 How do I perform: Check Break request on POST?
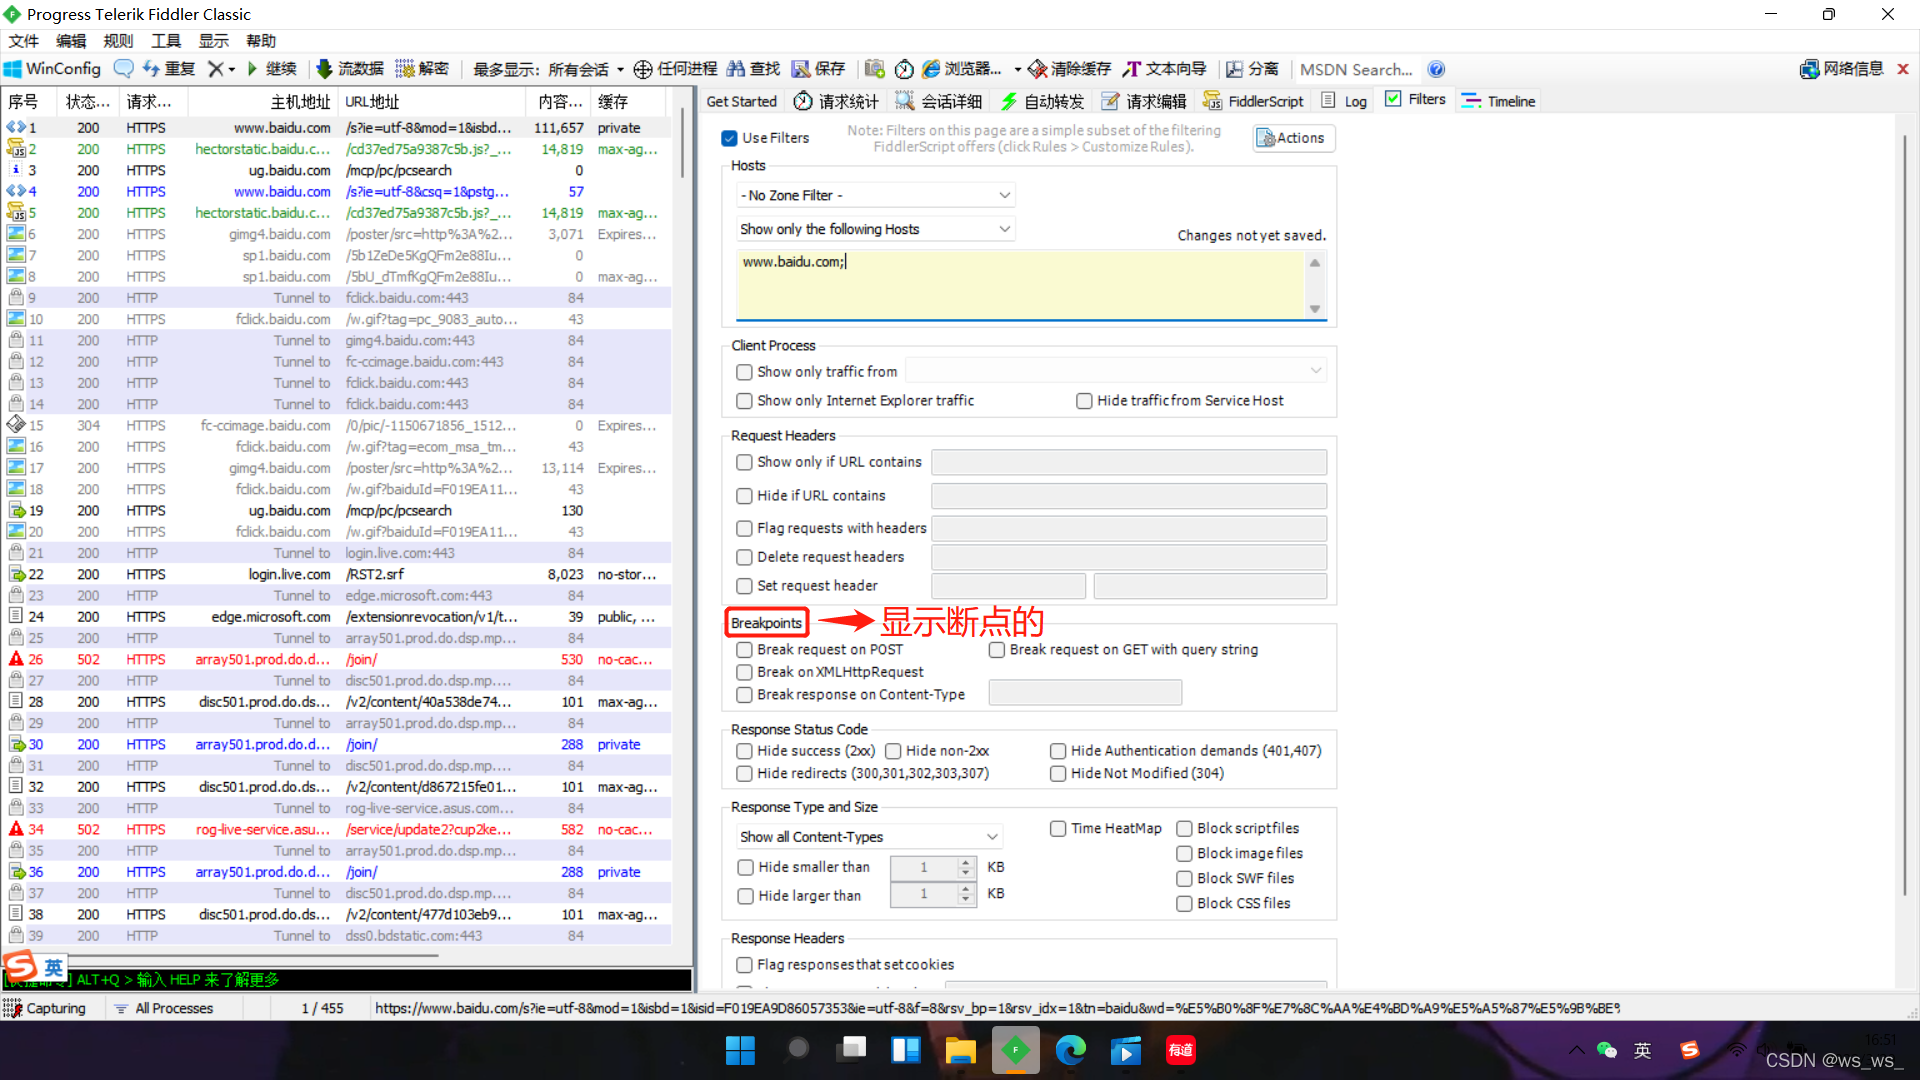coord(744,650)
